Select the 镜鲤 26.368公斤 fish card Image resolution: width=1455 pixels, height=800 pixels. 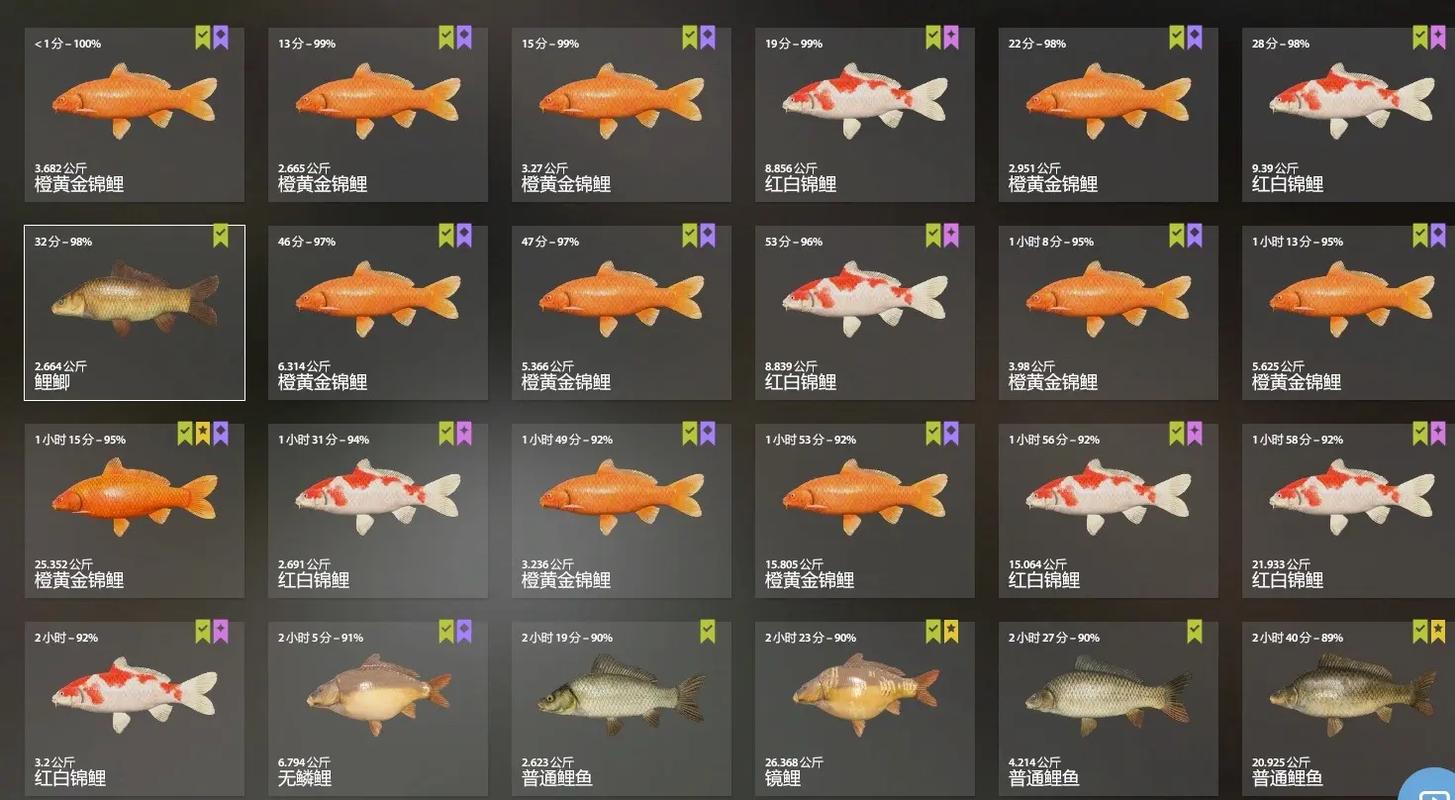coord(865,708)
